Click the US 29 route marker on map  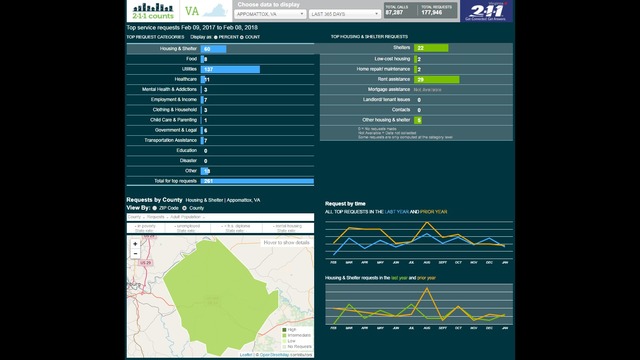coord(146,263)
